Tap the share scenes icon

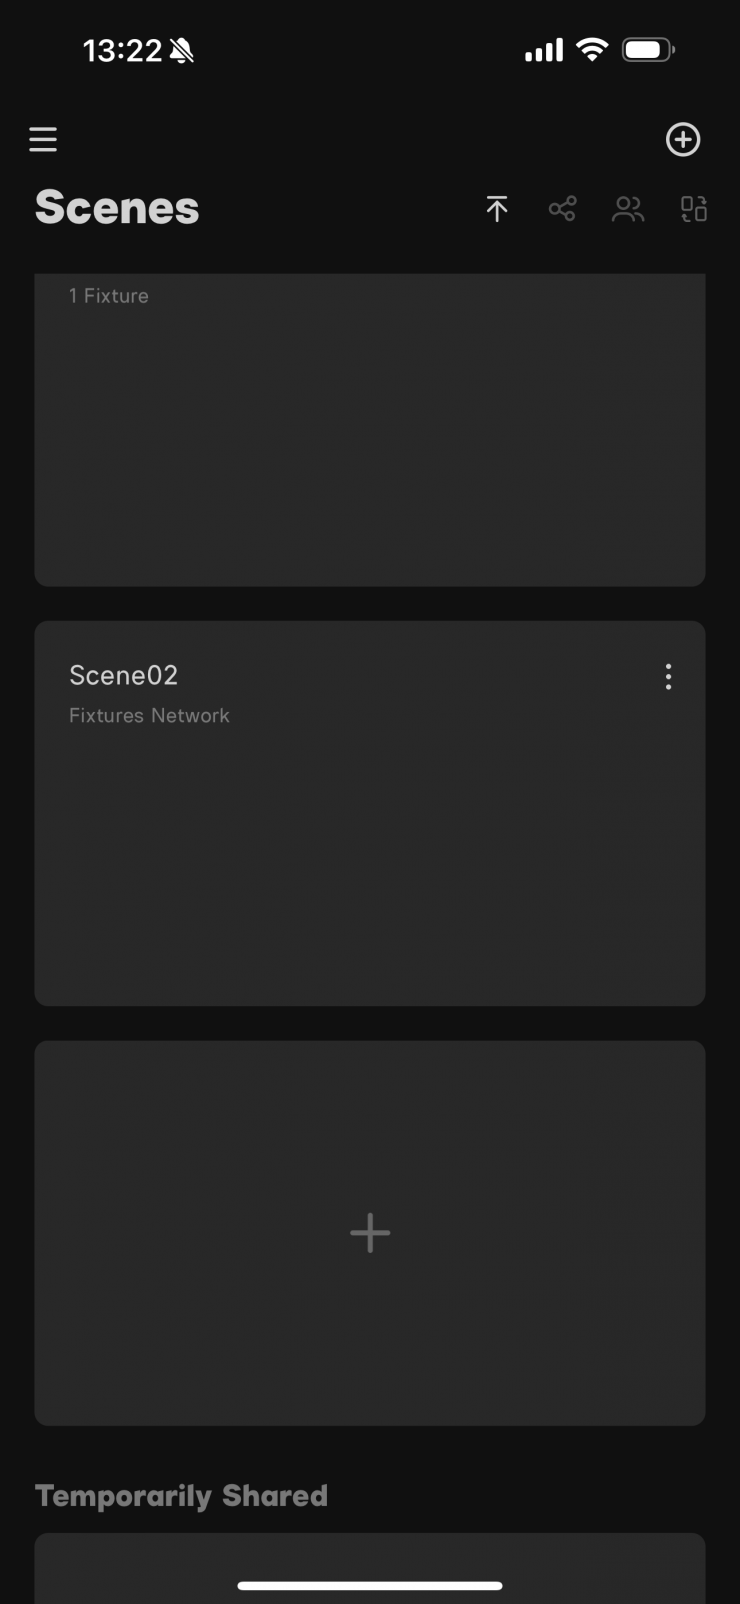point(562,208)
